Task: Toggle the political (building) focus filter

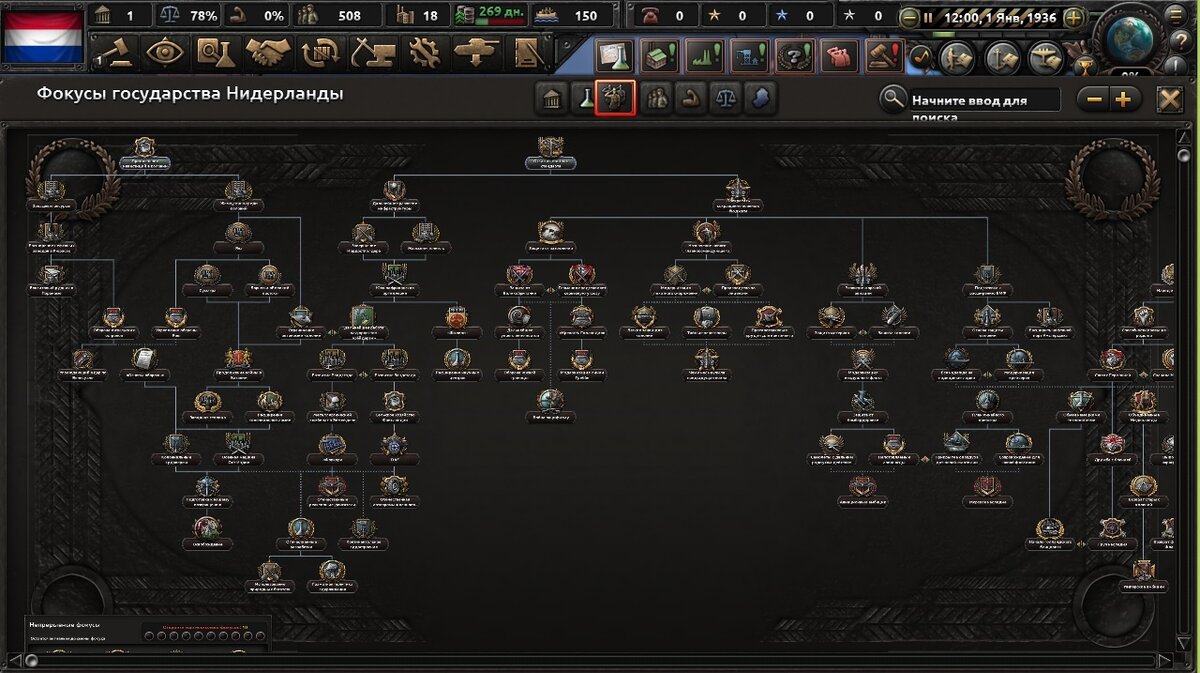Action: [x=551, y=99]
